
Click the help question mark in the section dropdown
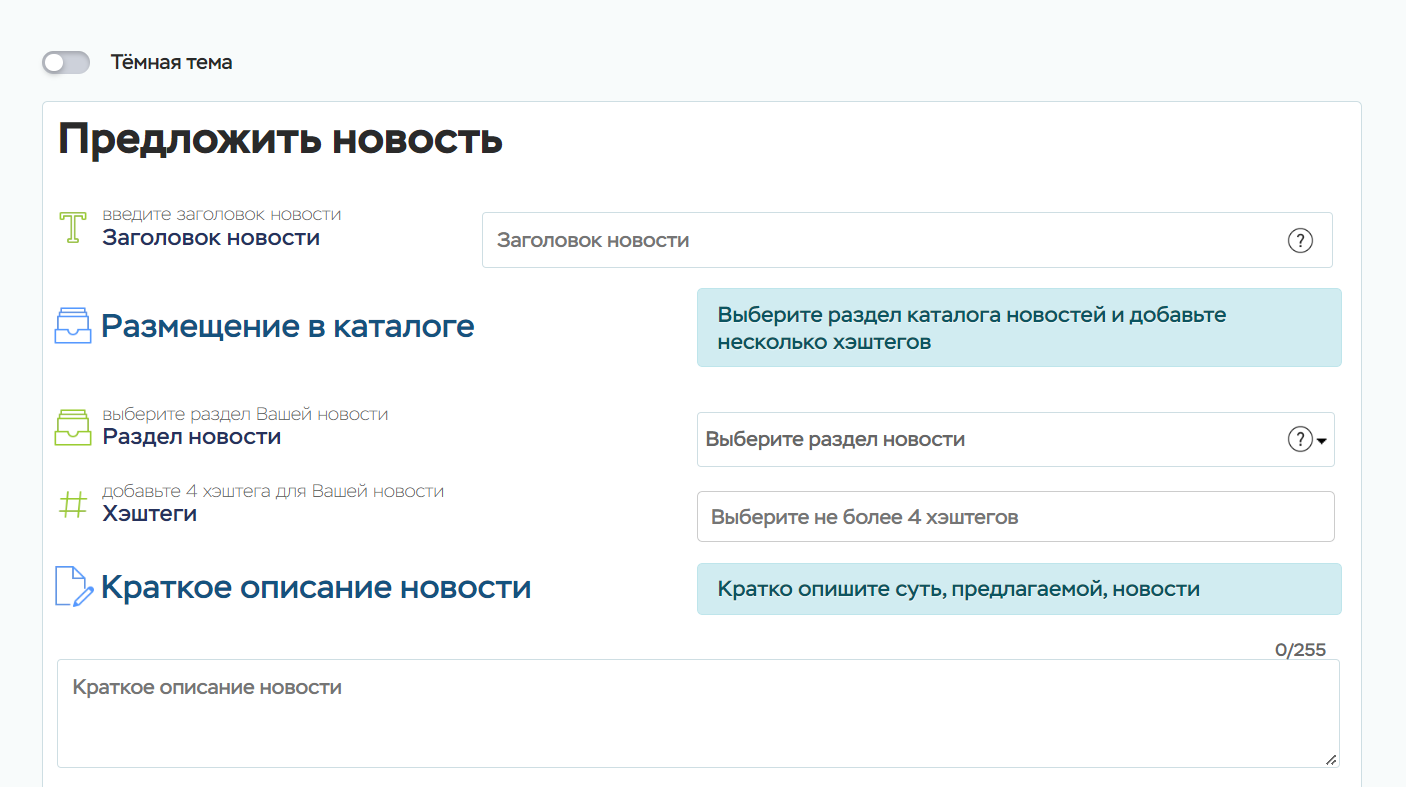[1299, 439]
